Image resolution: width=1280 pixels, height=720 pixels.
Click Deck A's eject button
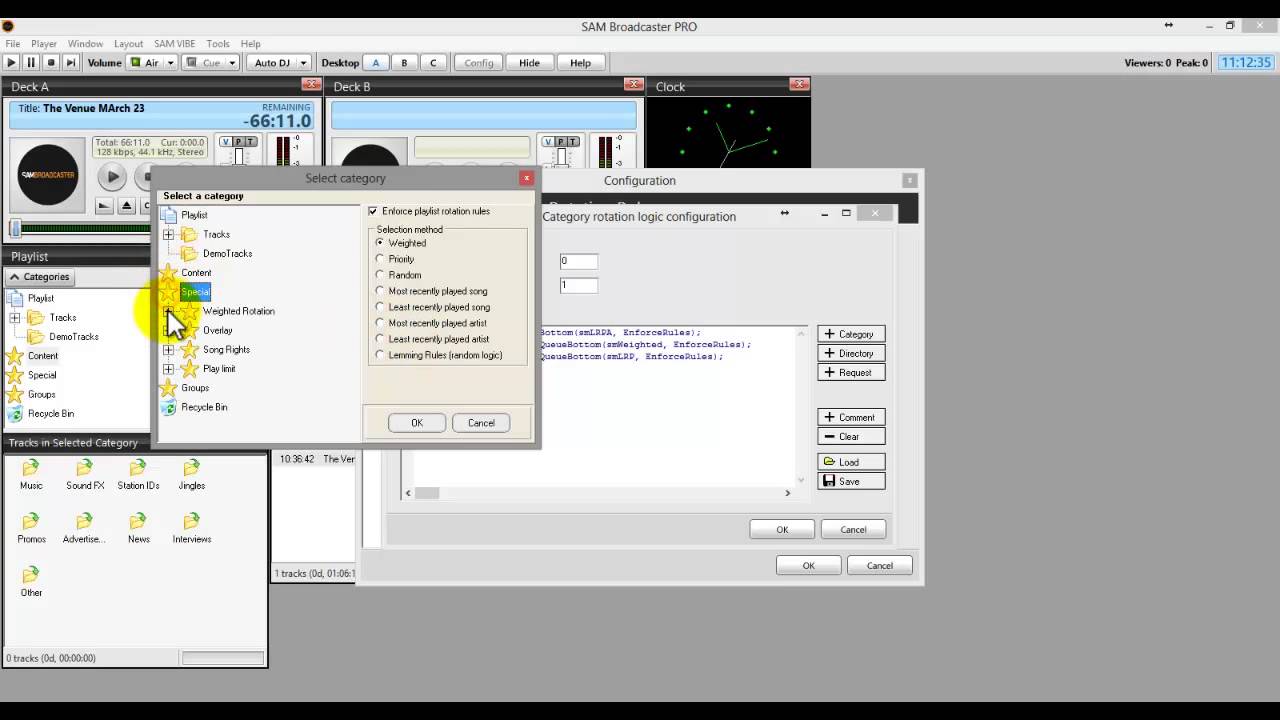(x=126, y=206)
